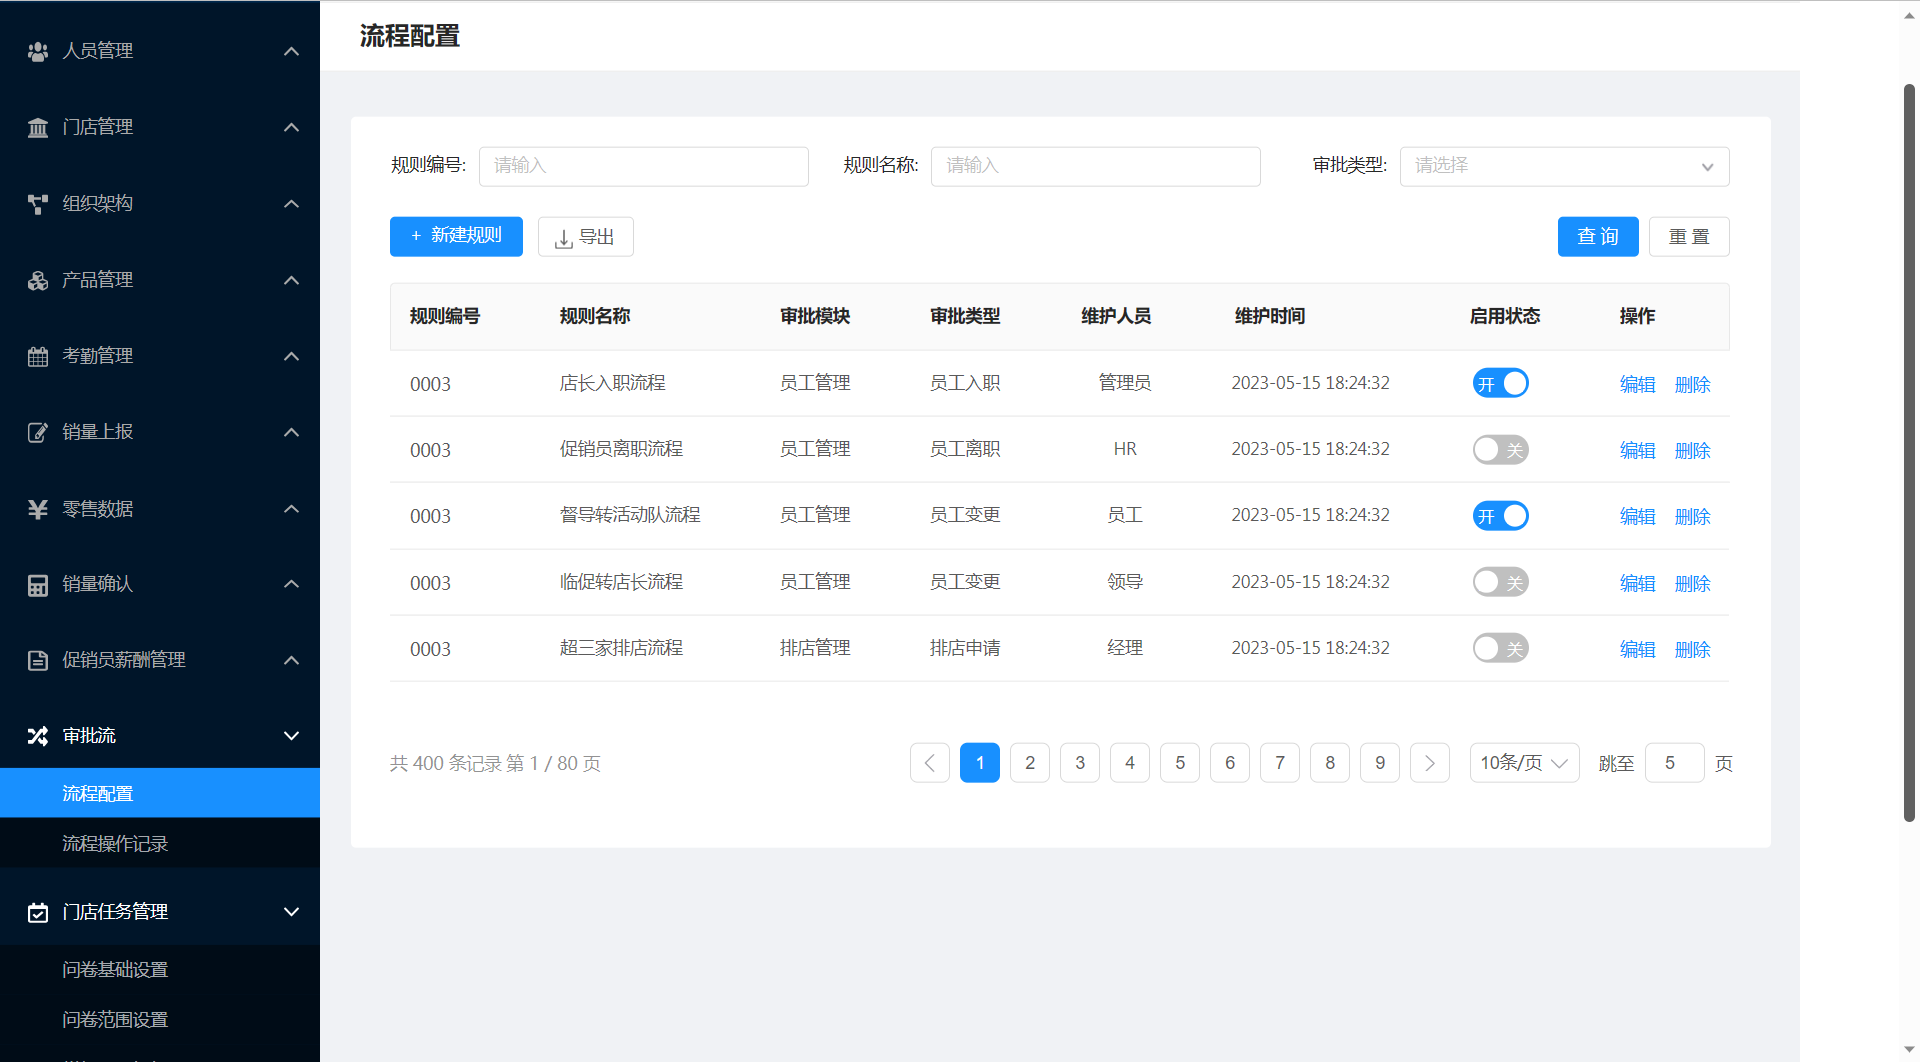Expand 门店管理 menu chevron
Viewport: 1920px width, 1062px height.
click(x=291, y=127)
